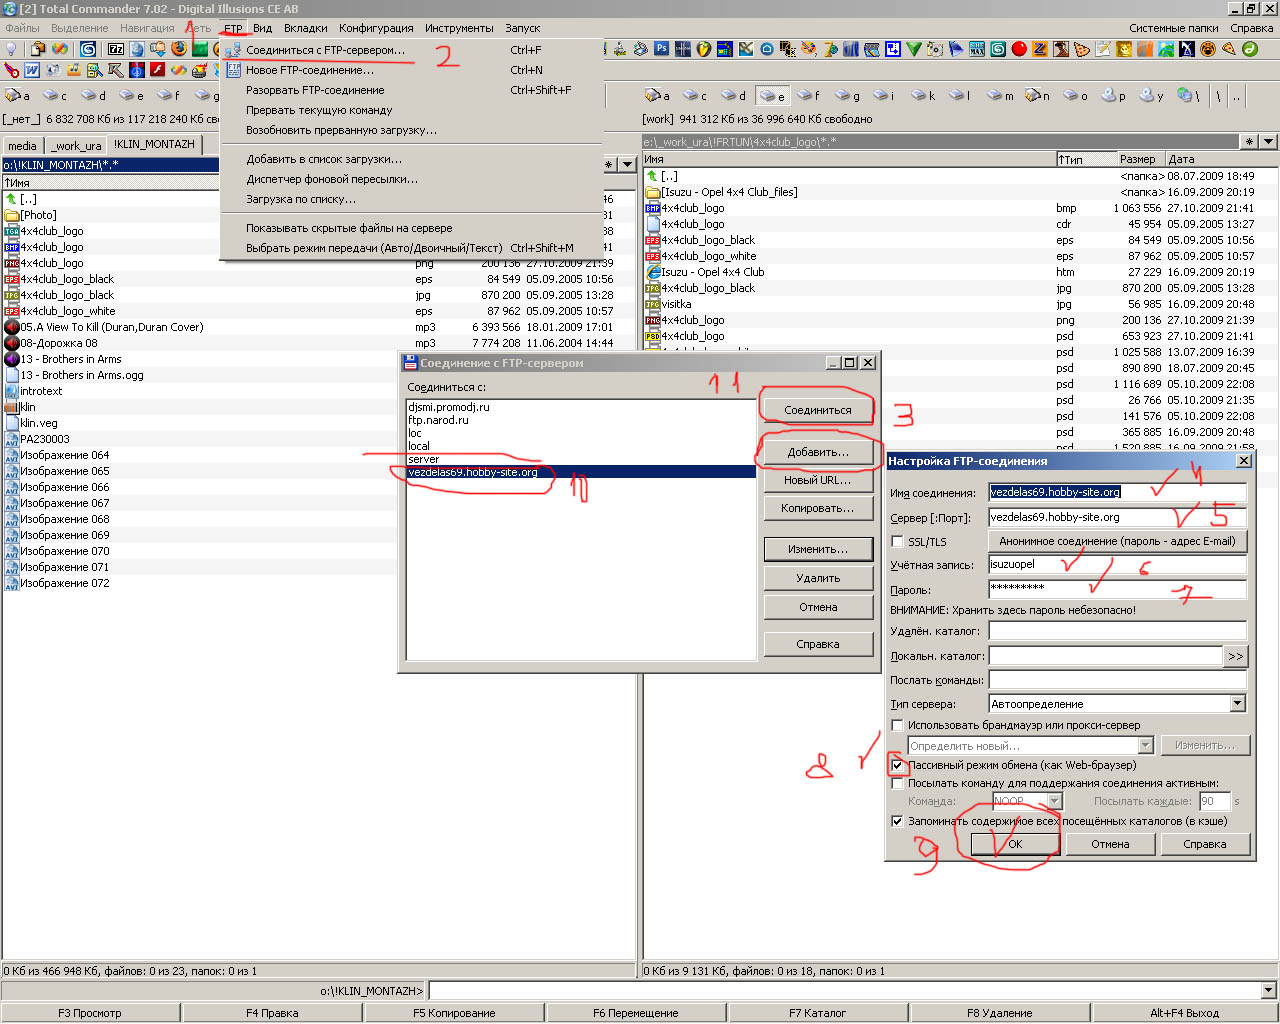Open the 'Конфигурация' menu

tap(376, 28)
